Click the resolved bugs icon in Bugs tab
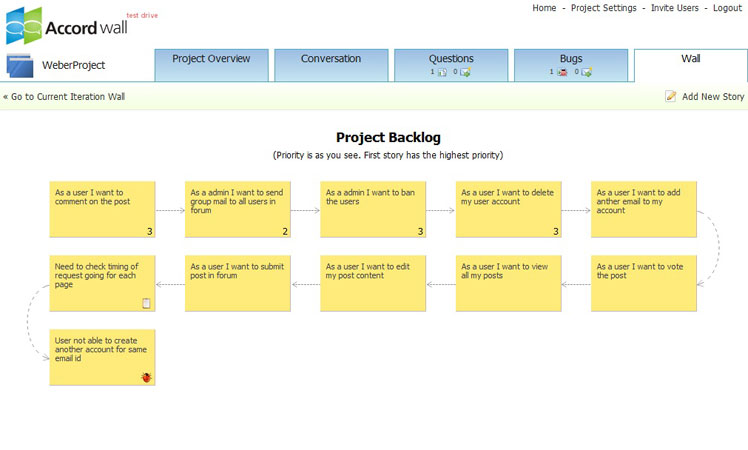This screenshot has width=748, height=450. point(586,72)
